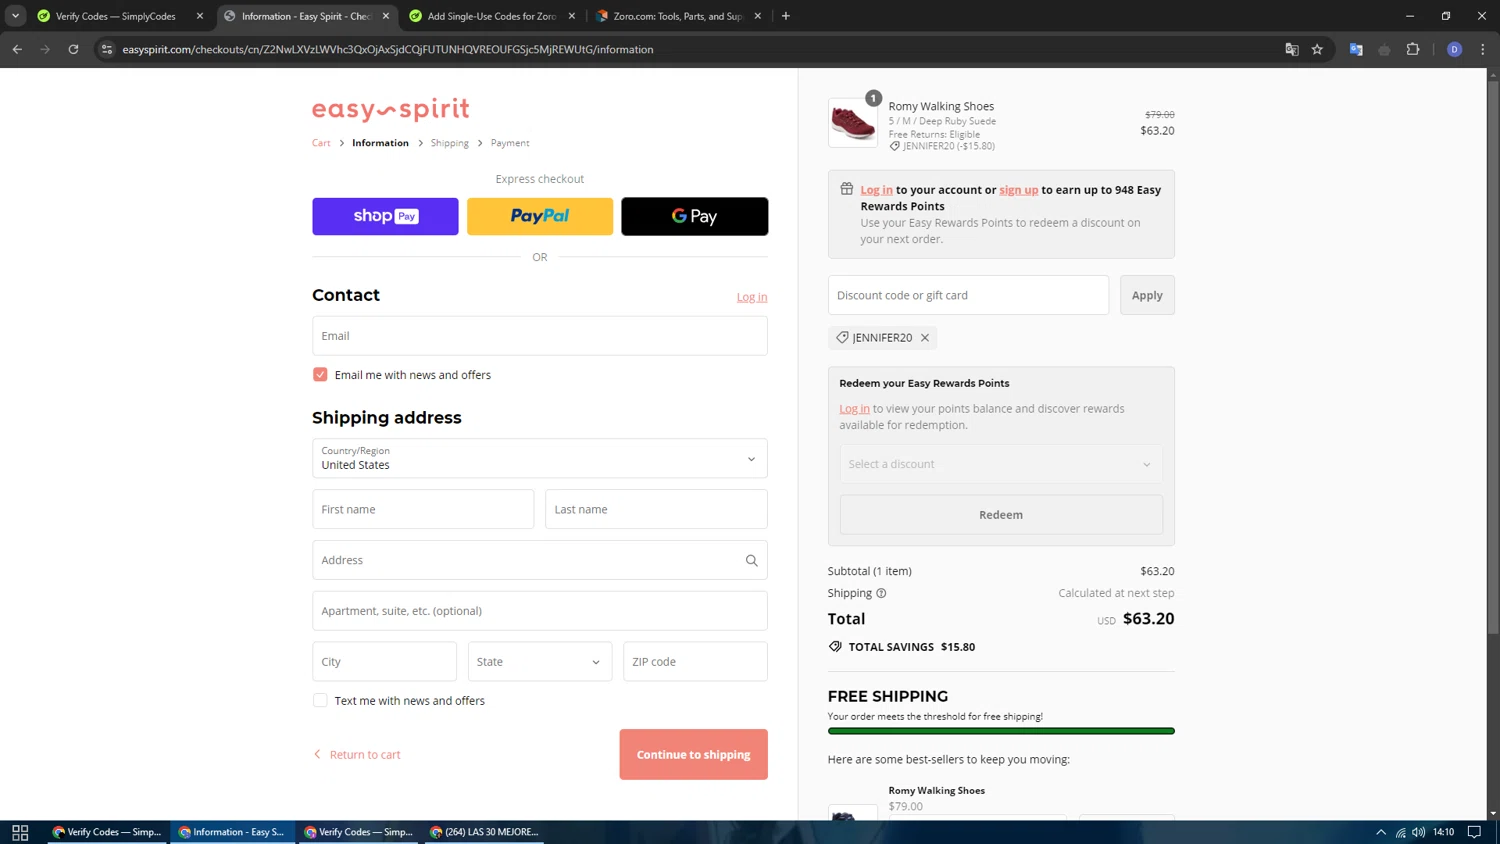The image size is (1500, 844).
Task: Open the translate page icon
Action: click(1291, 49)
